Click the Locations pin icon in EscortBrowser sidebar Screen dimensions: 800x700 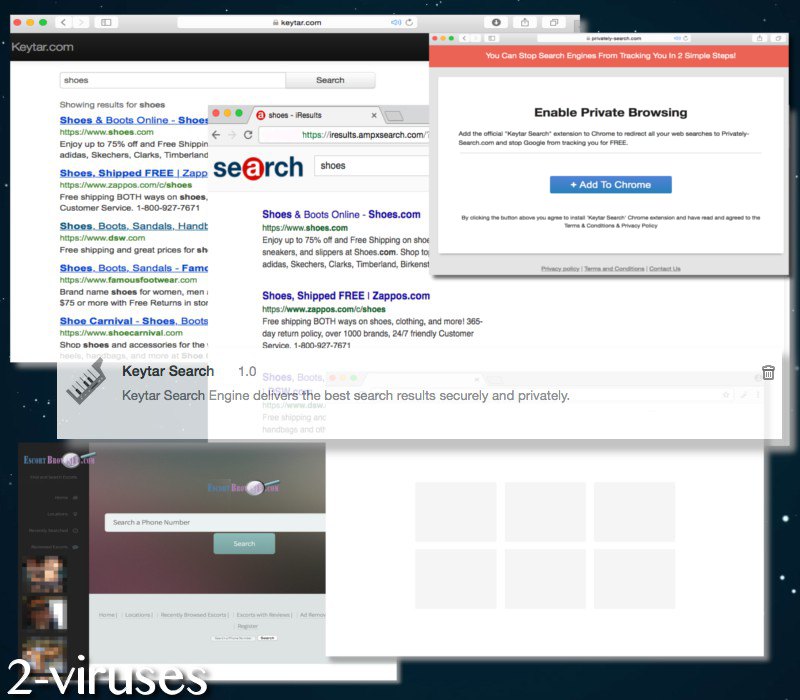[75, 514]
